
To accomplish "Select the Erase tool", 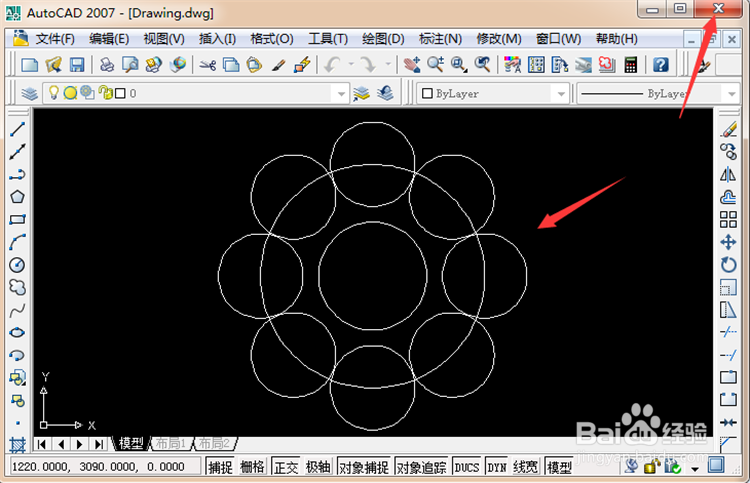I will [728, 129].
